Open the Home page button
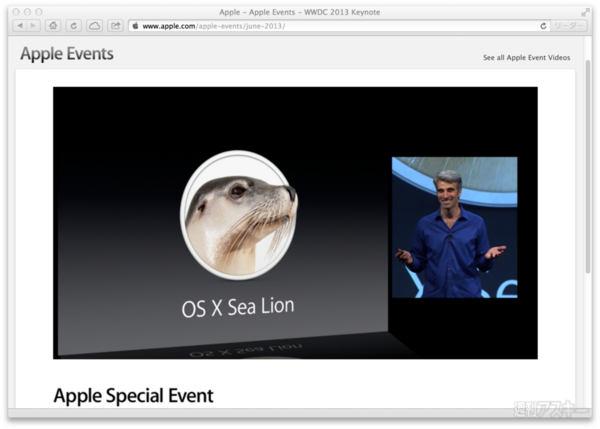 pos(53,26)
